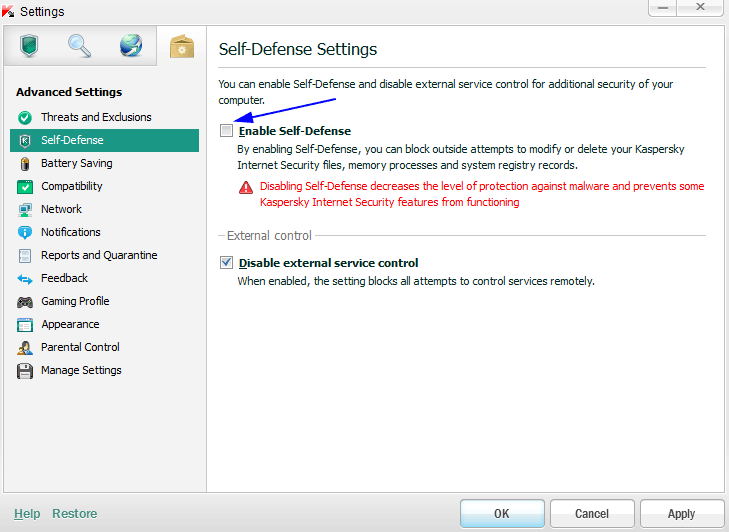
Task: Click the External control section label
Action: click(x=269, y=236)
